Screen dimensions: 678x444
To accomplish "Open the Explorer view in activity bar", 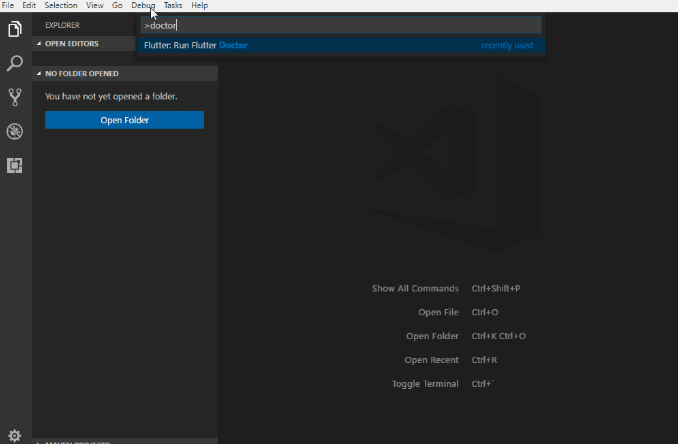I will (15, 30).
